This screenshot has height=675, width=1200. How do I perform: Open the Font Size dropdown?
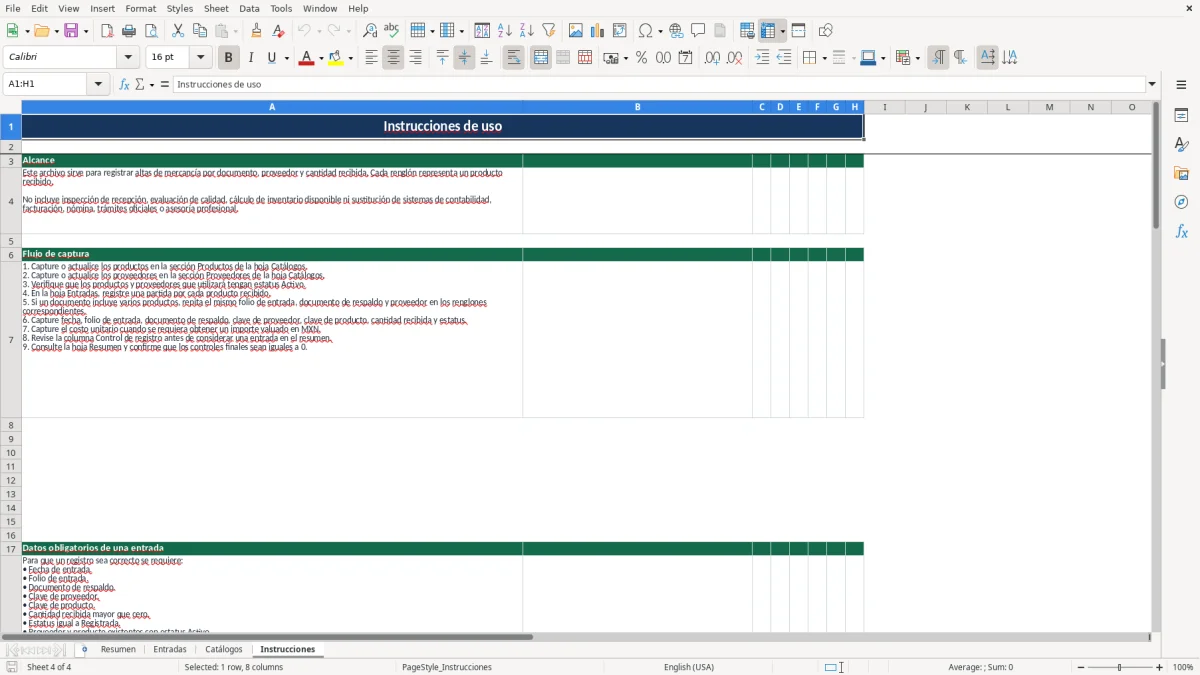click(201, 58)
